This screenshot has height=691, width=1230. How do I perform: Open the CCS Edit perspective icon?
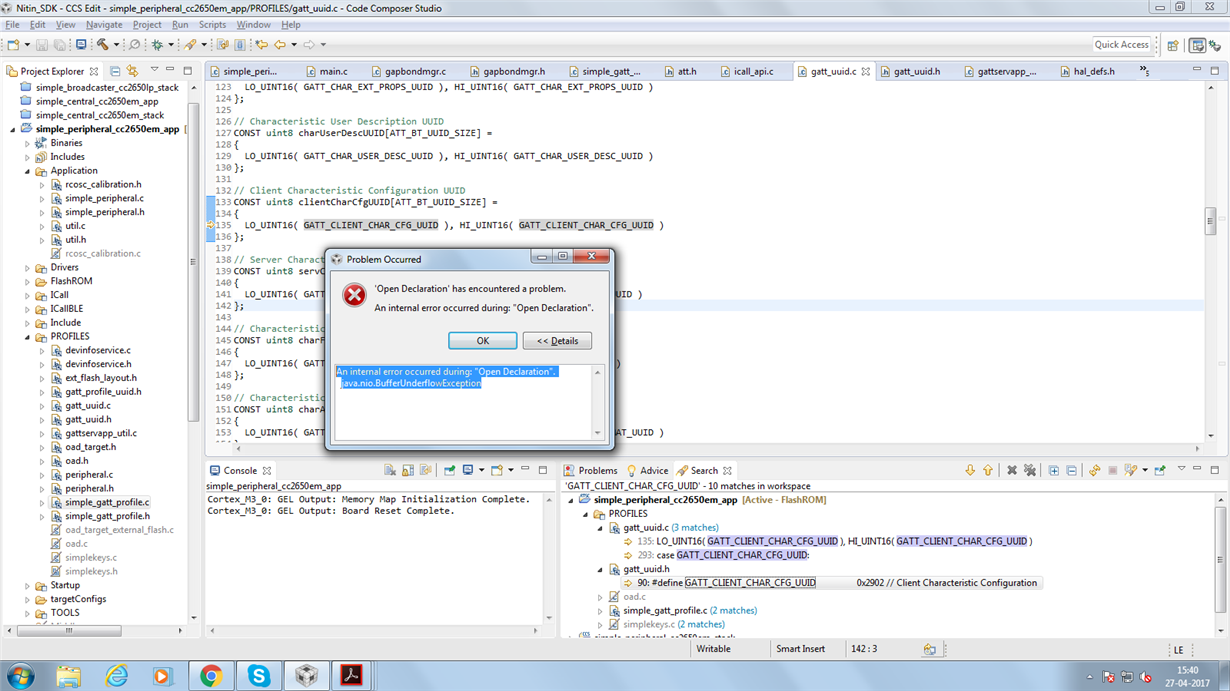(1198, 45)
